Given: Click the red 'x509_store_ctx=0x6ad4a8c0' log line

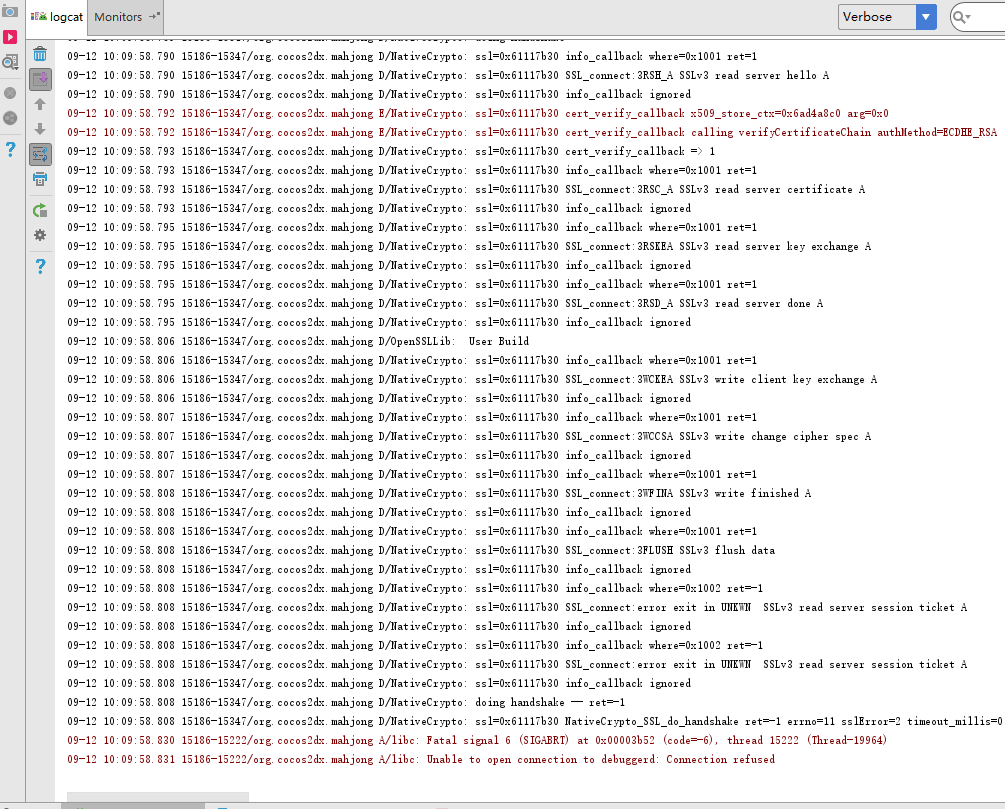Looking at the screenshot, I should click(478, 113).
